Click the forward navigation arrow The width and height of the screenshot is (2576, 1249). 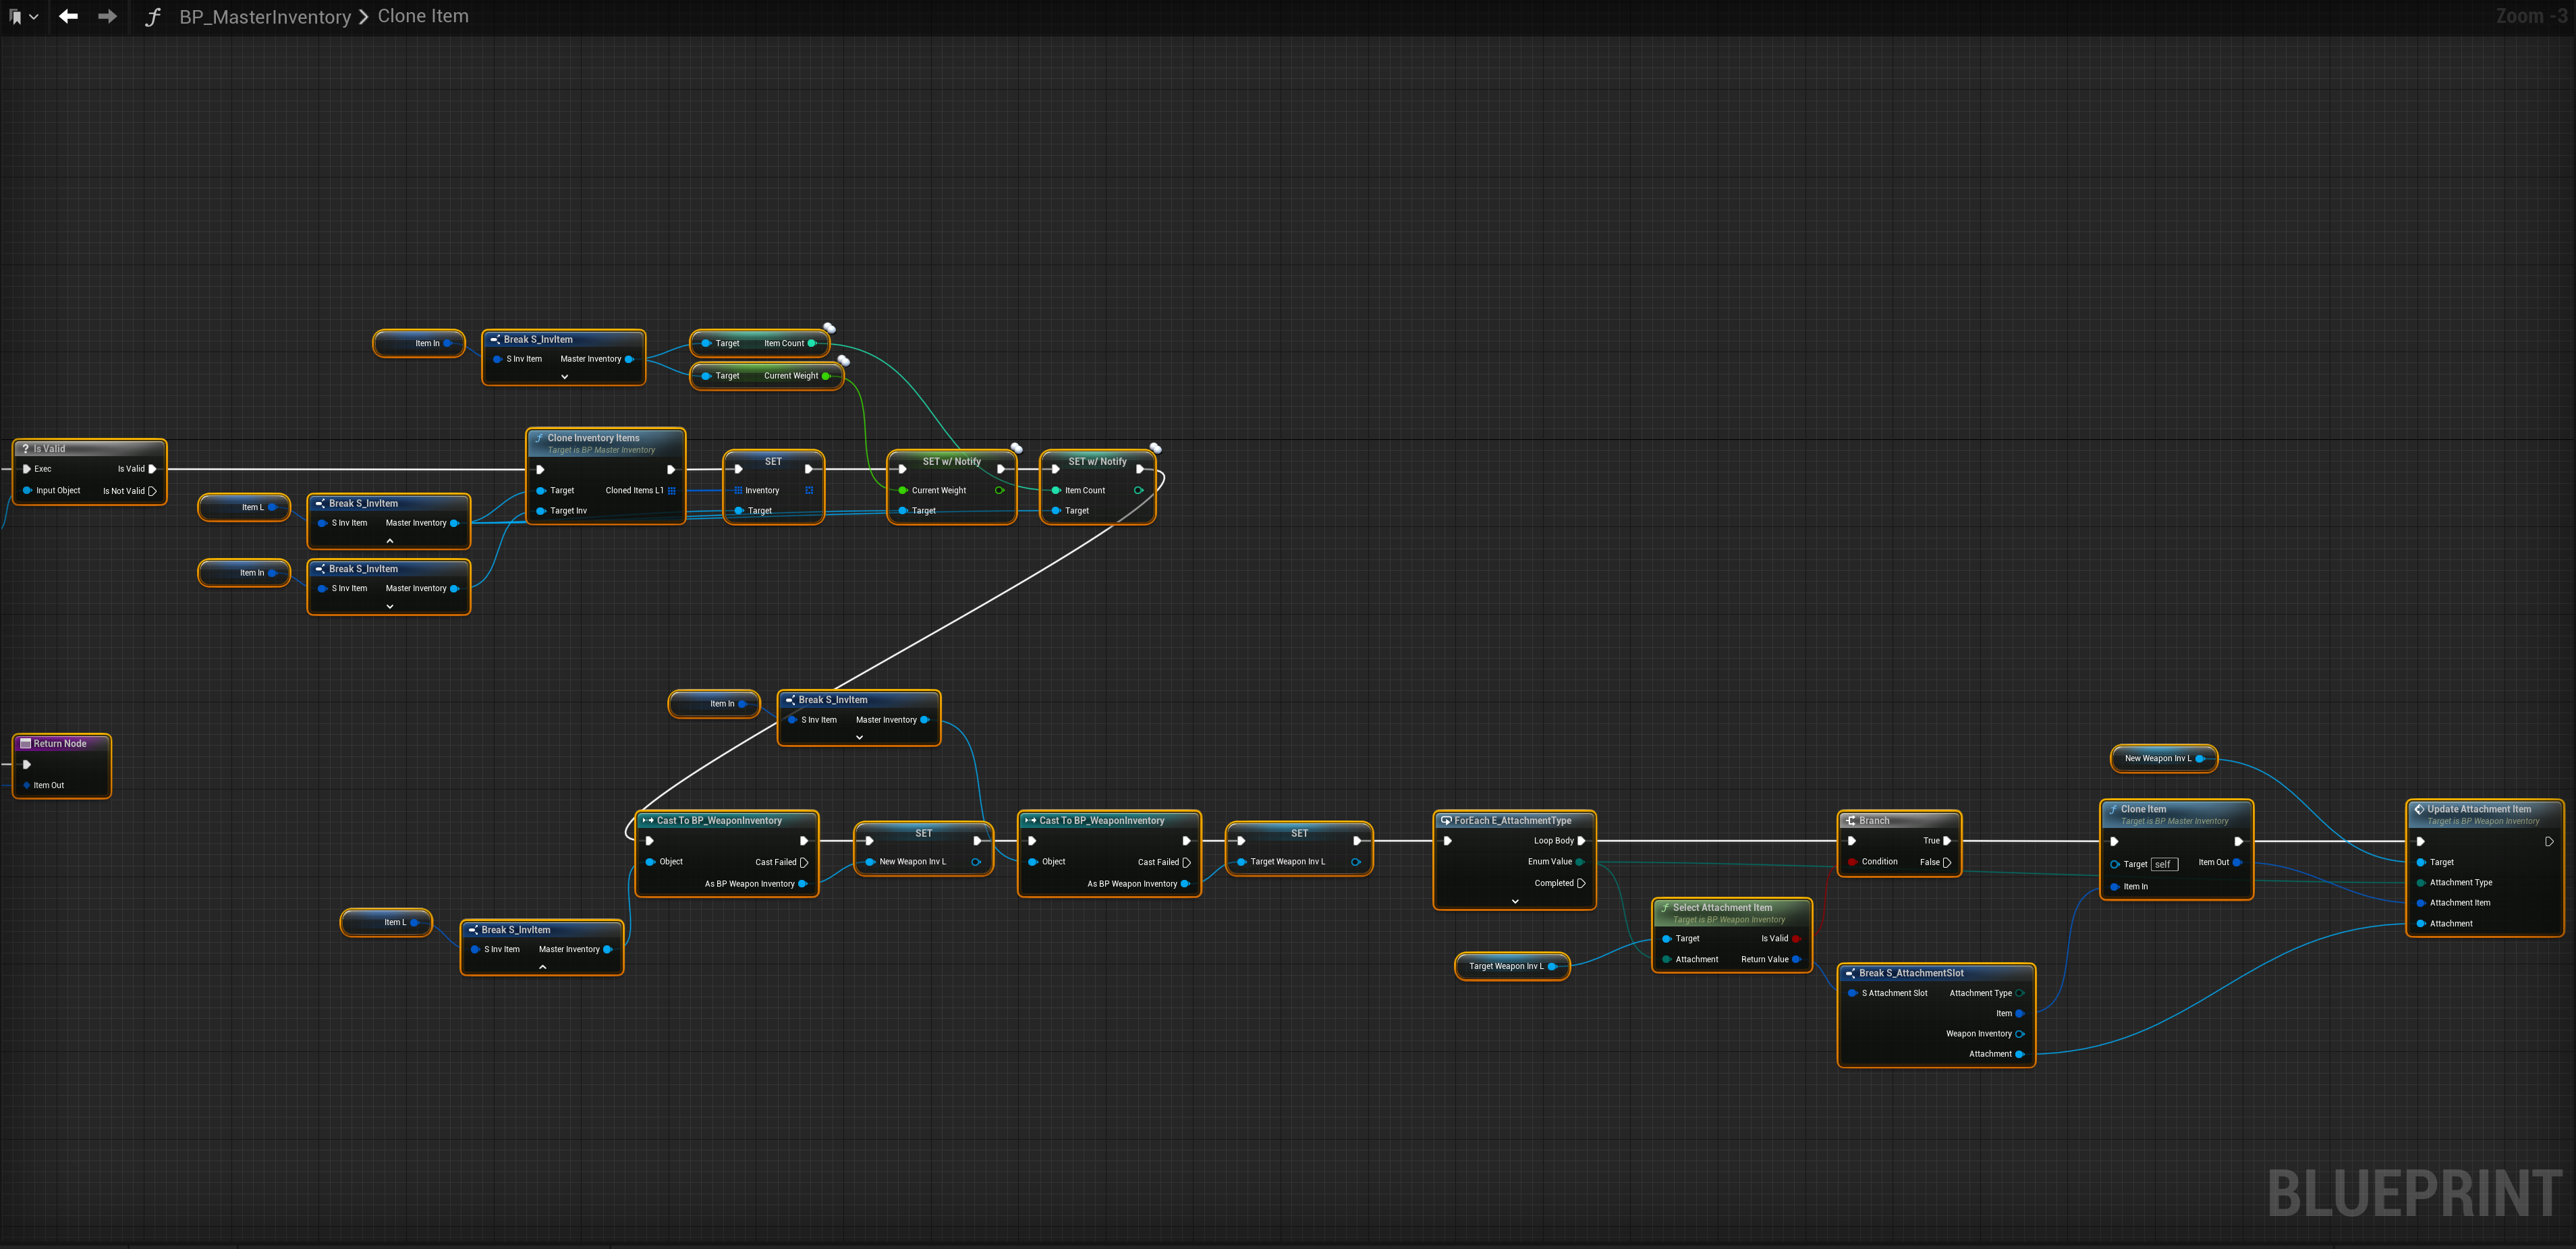[107, 16]
